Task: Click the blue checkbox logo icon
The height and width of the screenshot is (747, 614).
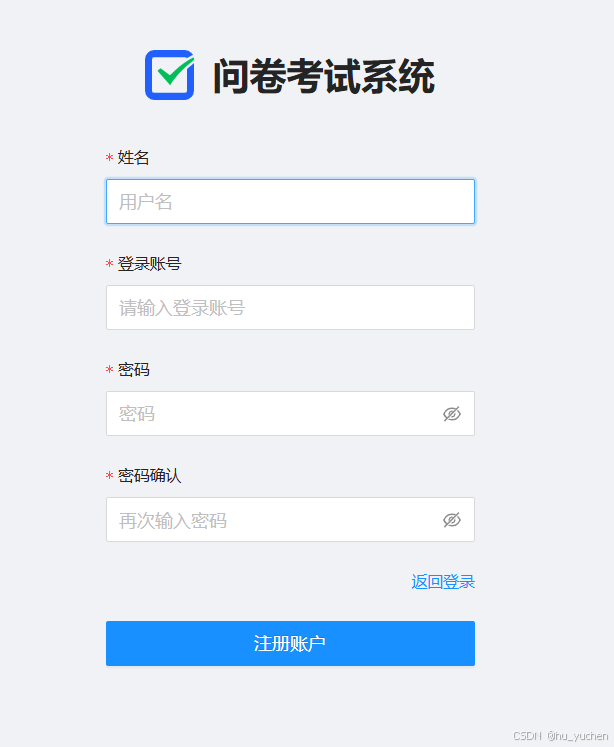Action: pos(170,75)
